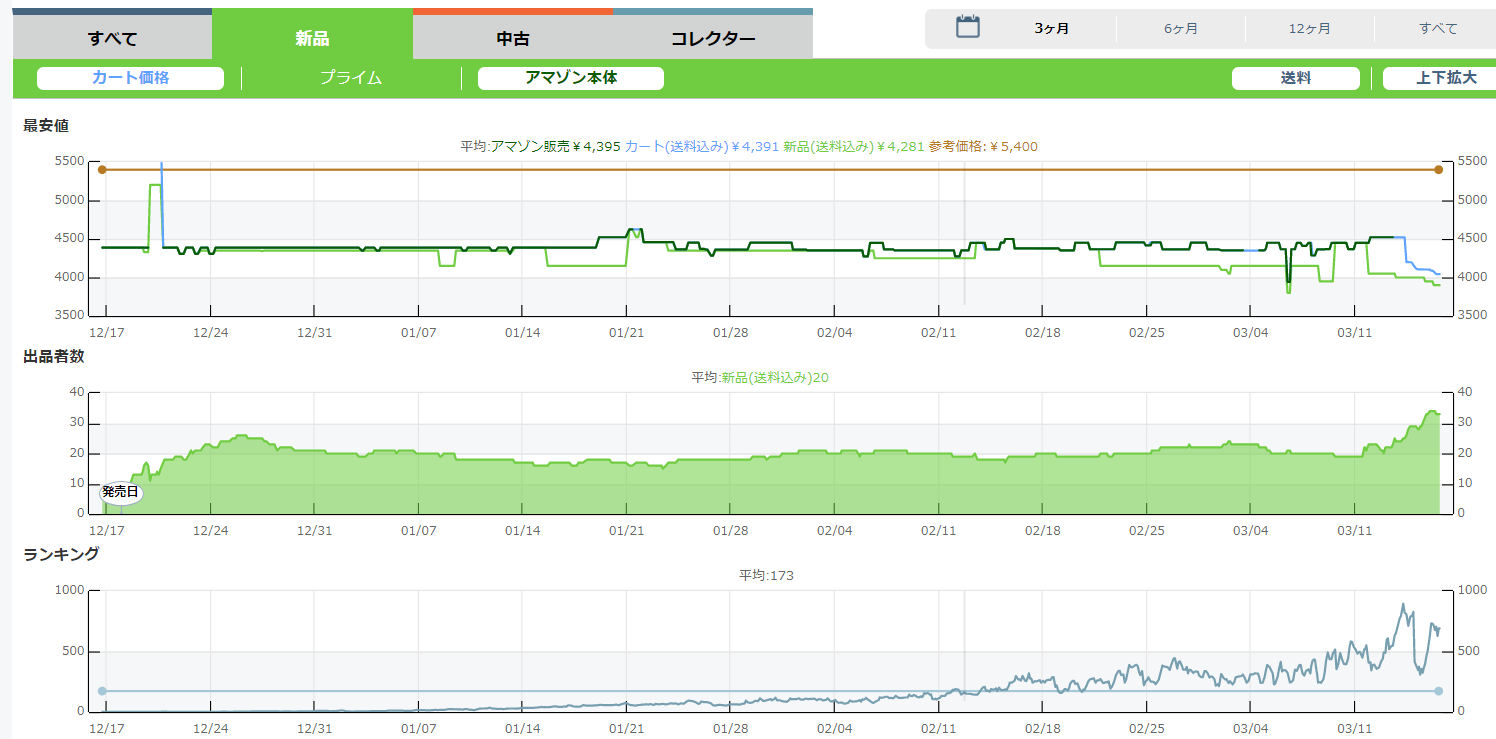
Task: Select the 新品 tab
Action: pos(312,39)
